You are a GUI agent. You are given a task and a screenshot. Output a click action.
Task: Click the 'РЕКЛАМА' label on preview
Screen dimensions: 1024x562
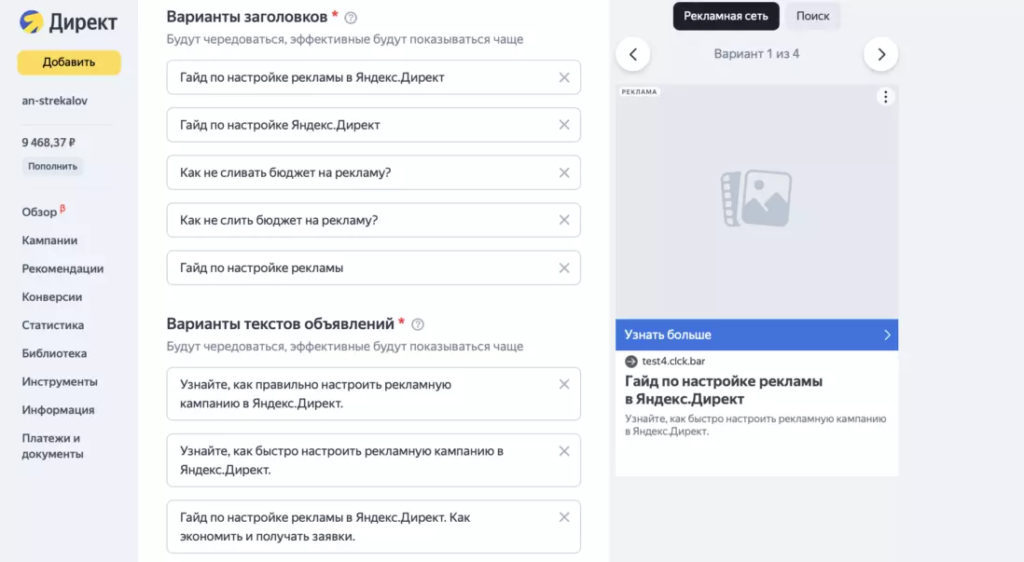click(639, 92)
